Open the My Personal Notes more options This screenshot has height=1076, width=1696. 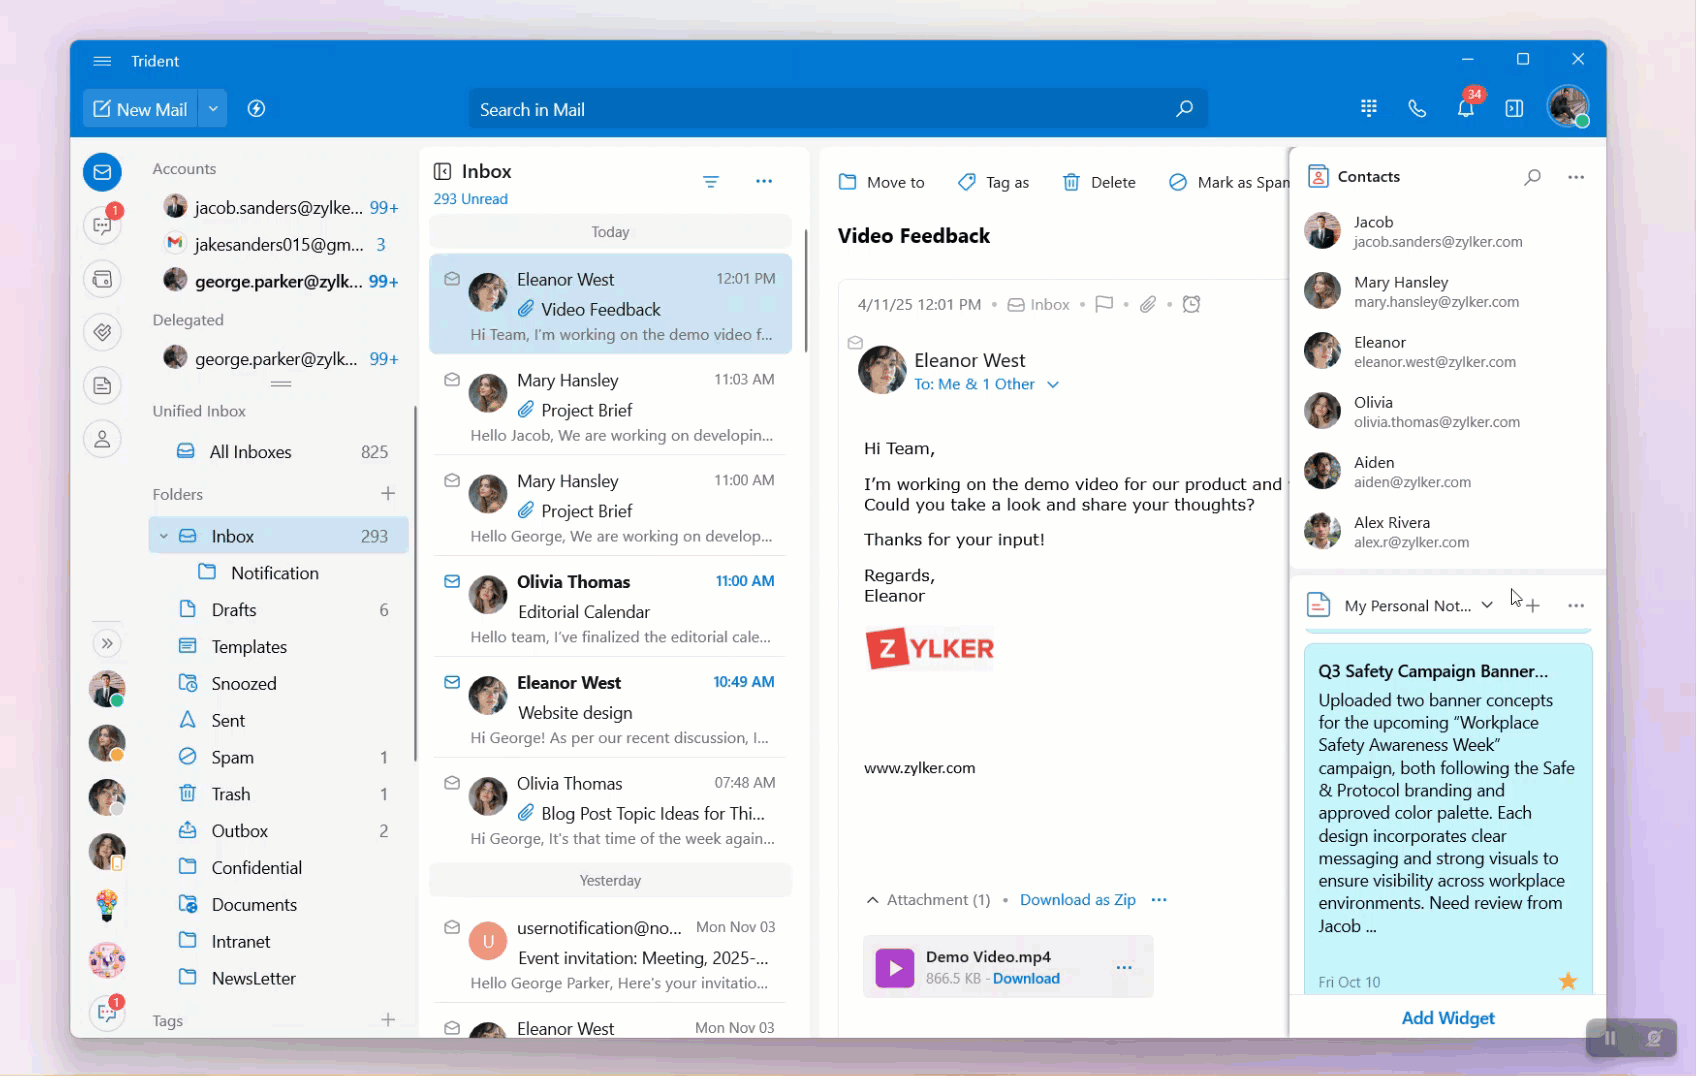(x=1576, y=605)
